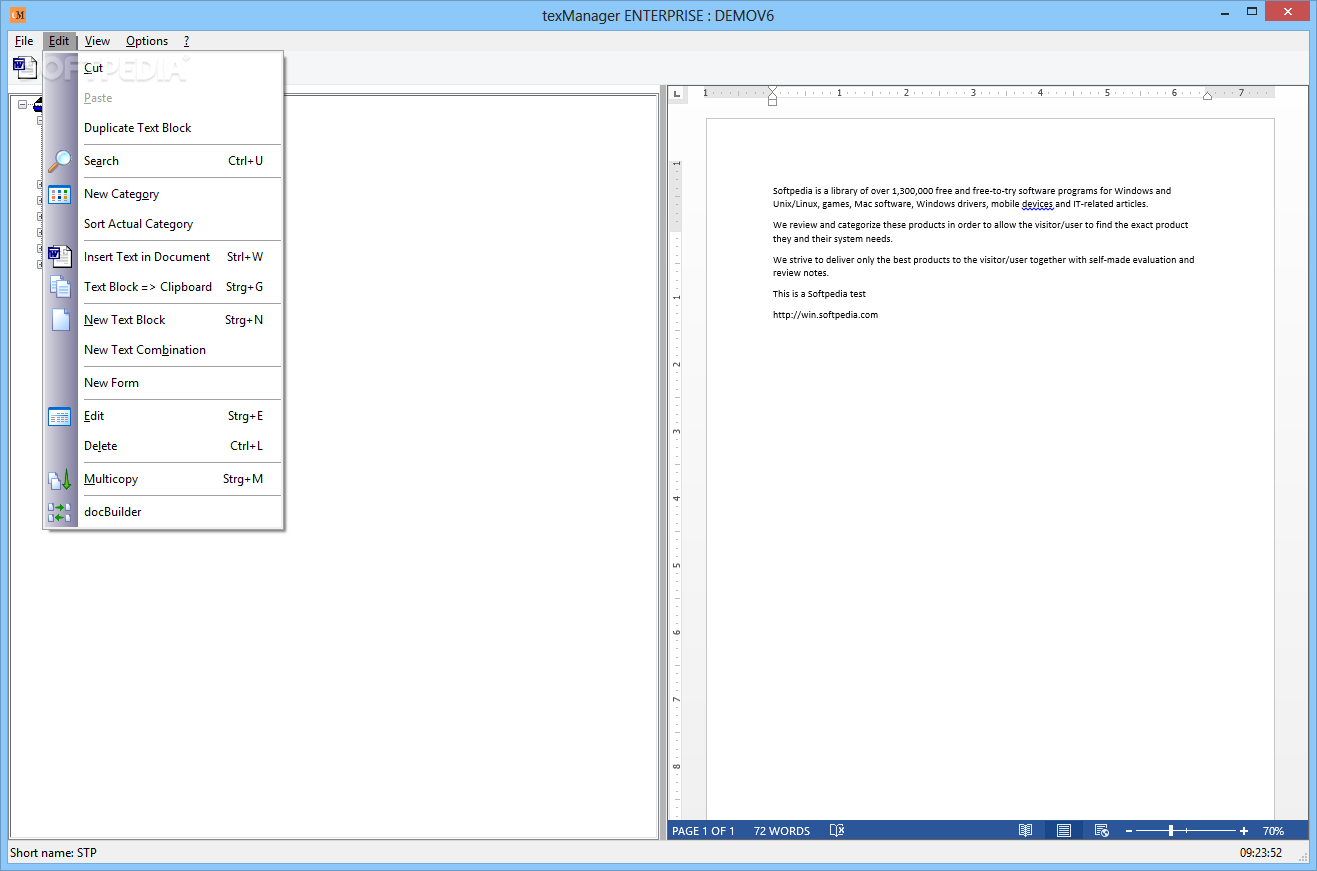This screenshot has width=1317, height=871.
Task: Click the docBuilder arrows icon
Action: tap(60, 512)
